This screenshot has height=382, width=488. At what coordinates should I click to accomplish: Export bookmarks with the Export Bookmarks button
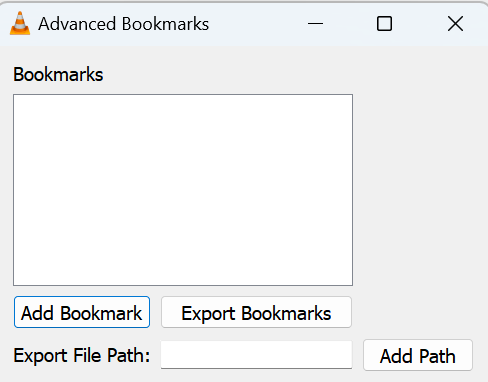[x=256, y=312]
